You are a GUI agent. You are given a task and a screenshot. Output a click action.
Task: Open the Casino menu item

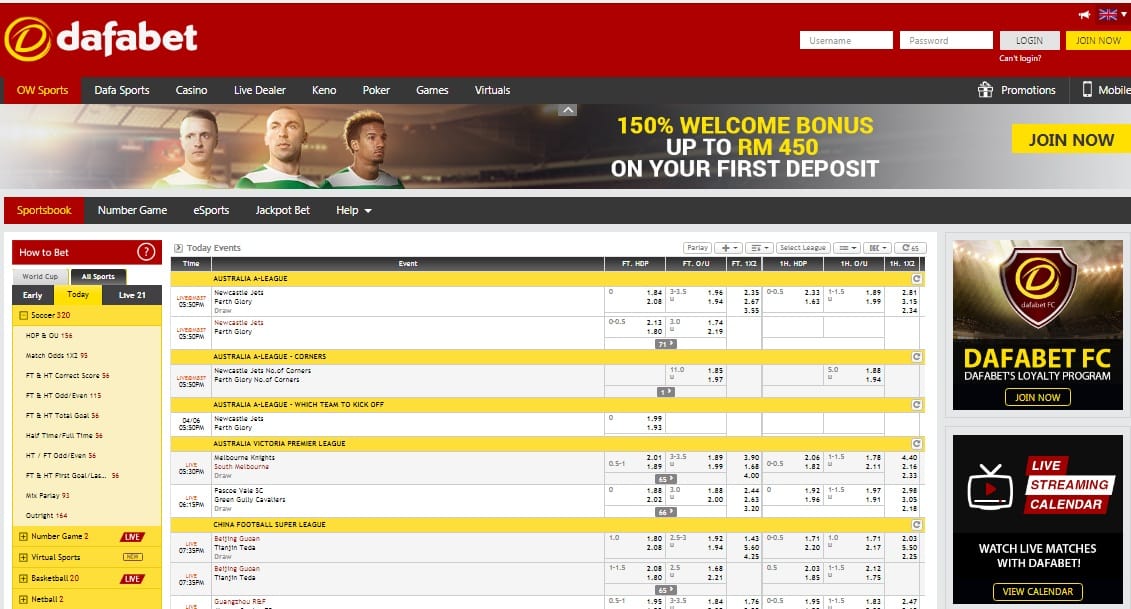point(191,90)
